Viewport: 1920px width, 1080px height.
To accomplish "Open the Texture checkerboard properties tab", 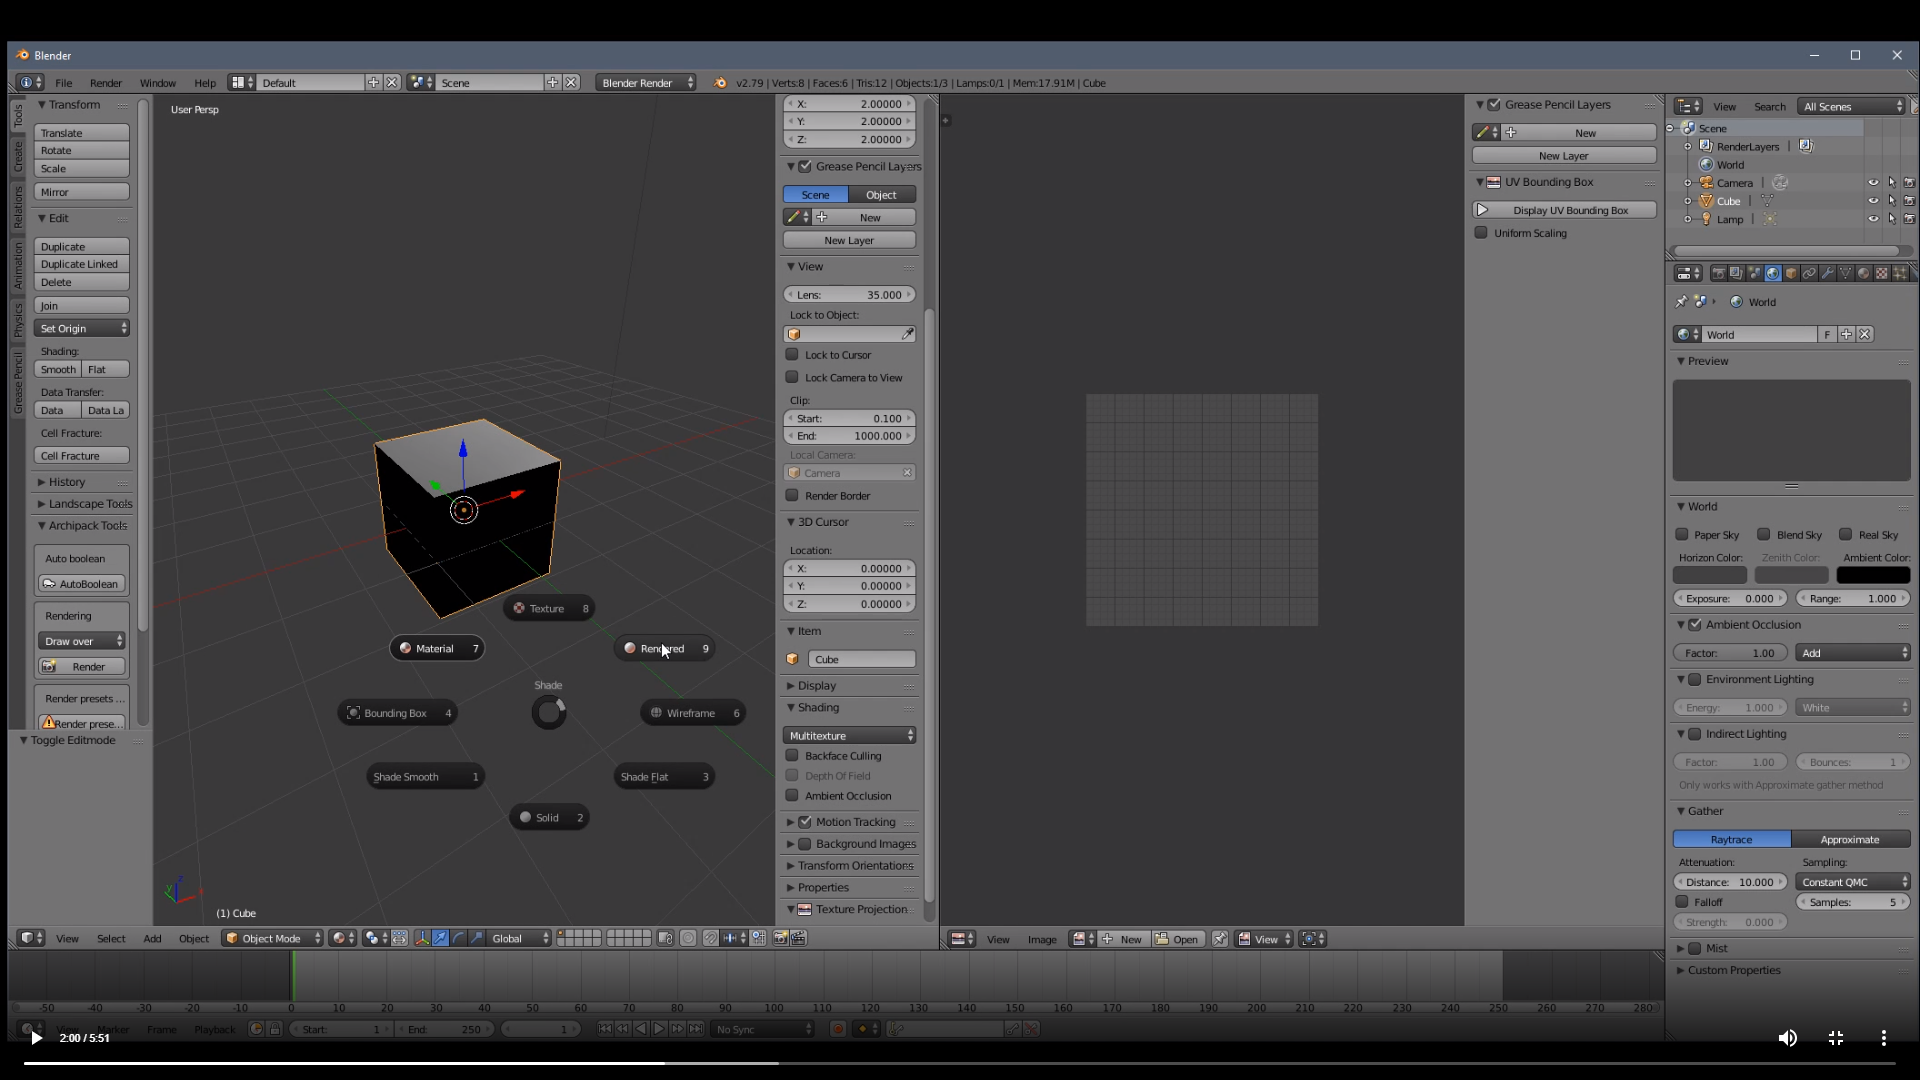I will (1882, 273).
